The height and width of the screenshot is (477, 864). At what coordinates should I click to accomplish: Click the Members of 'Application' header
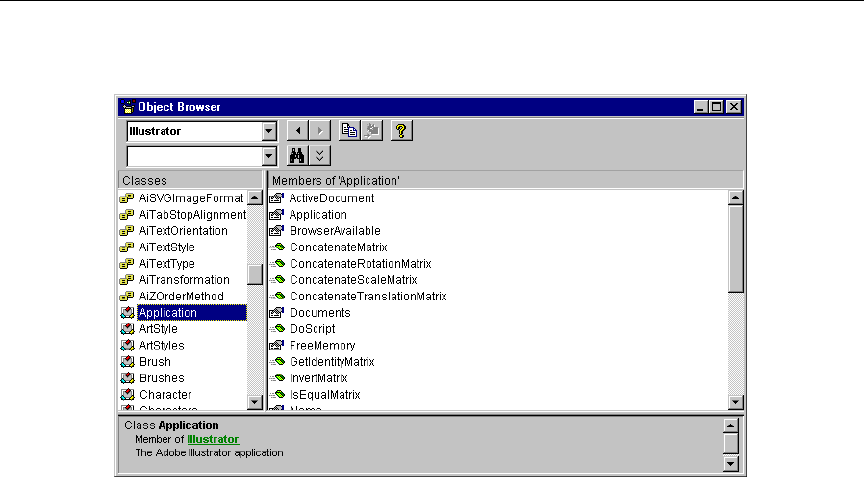[x=505, y=181]
